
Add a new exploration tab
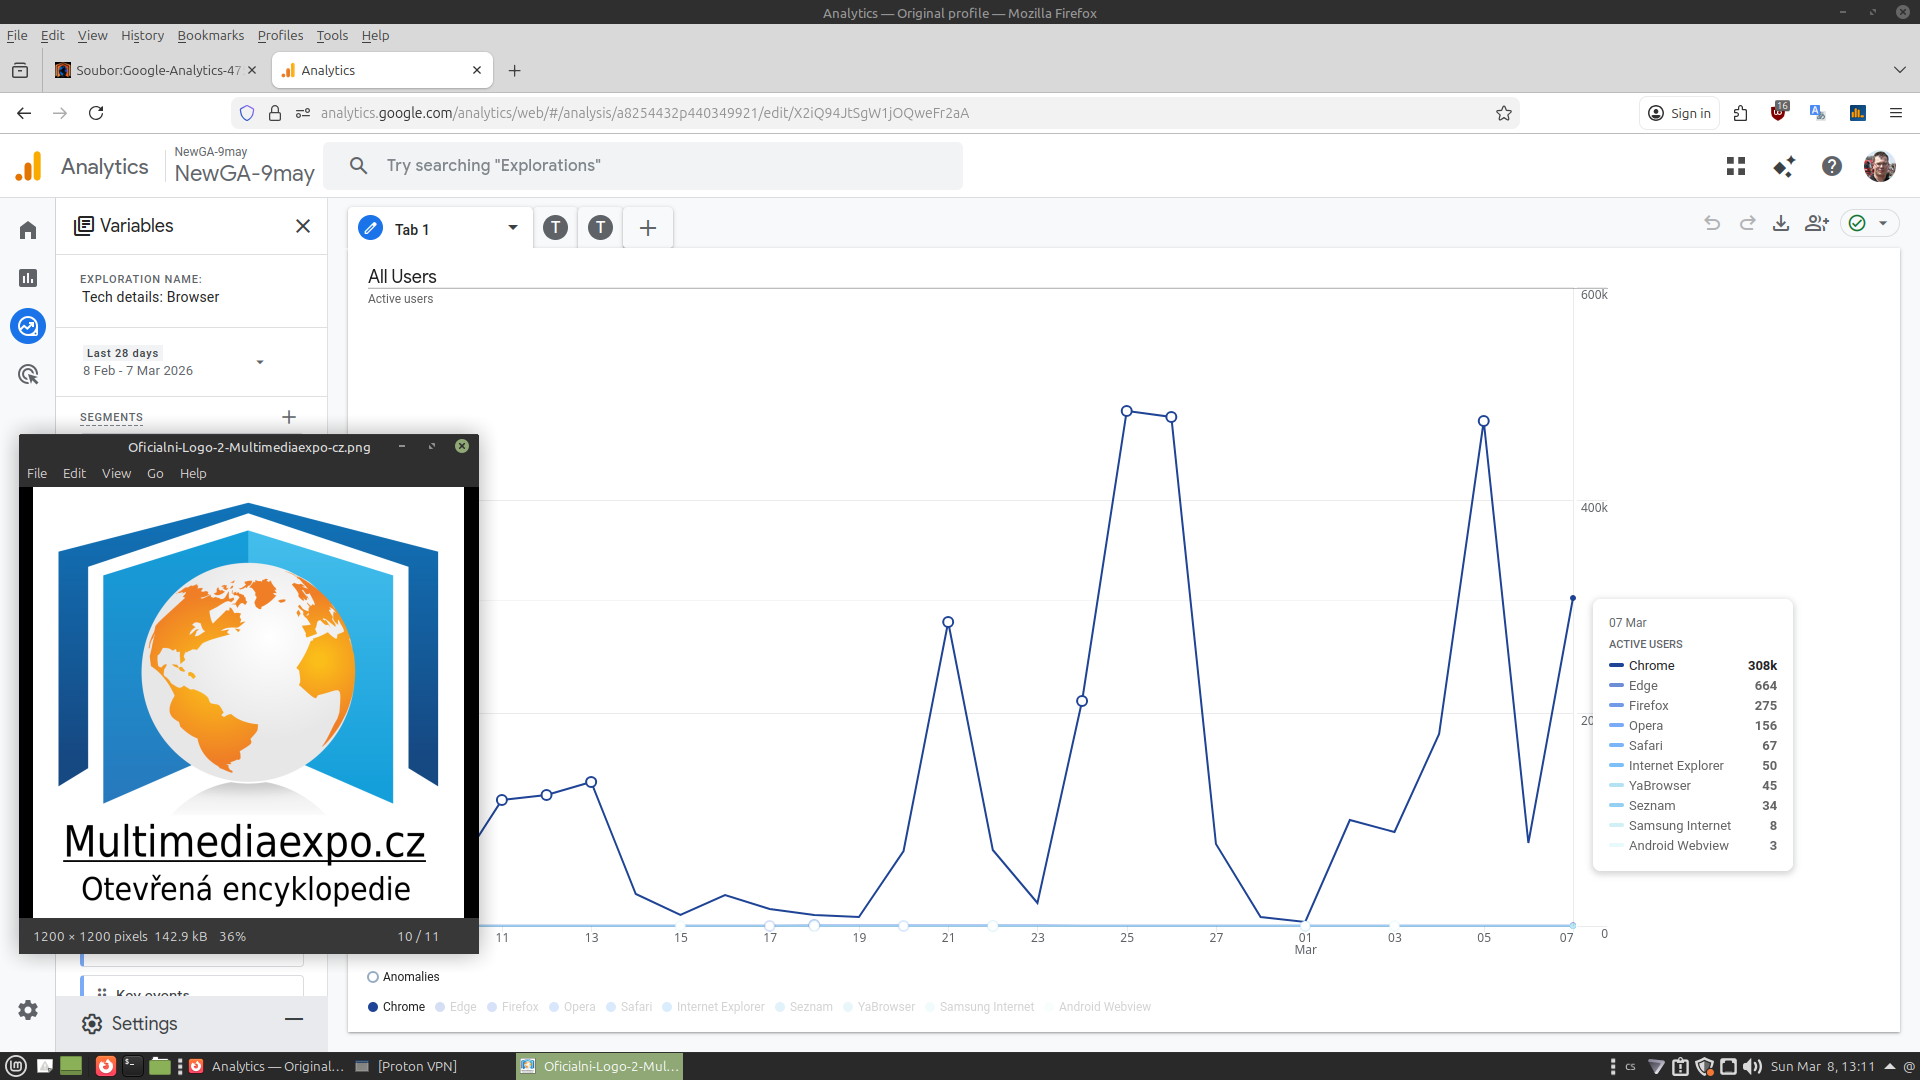[x=648, y=228]
